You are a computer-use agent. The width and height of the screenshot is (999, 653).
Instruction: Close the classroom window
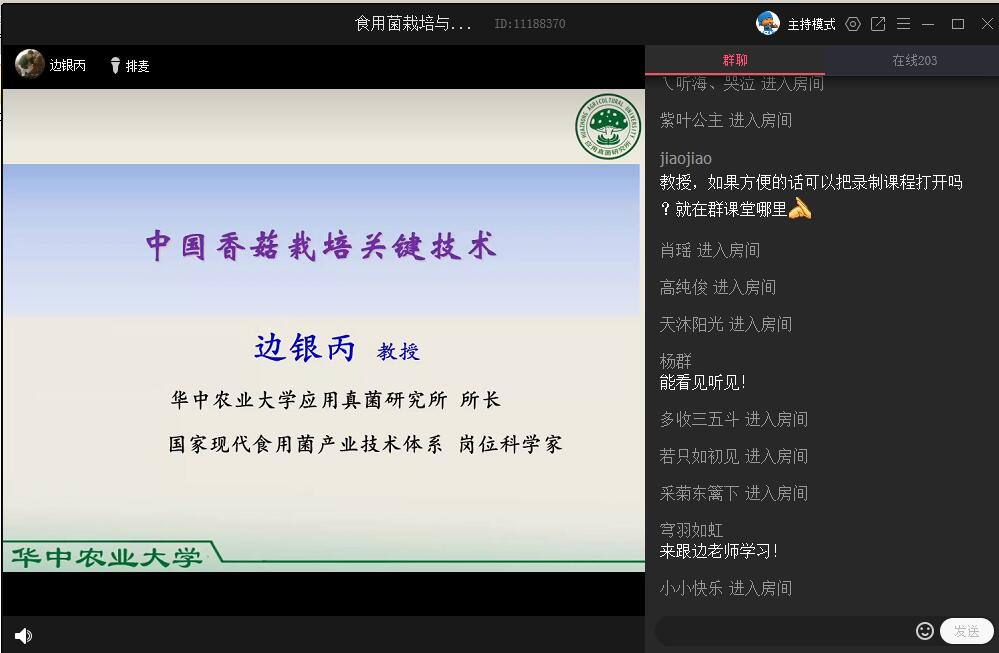point(987,24)
